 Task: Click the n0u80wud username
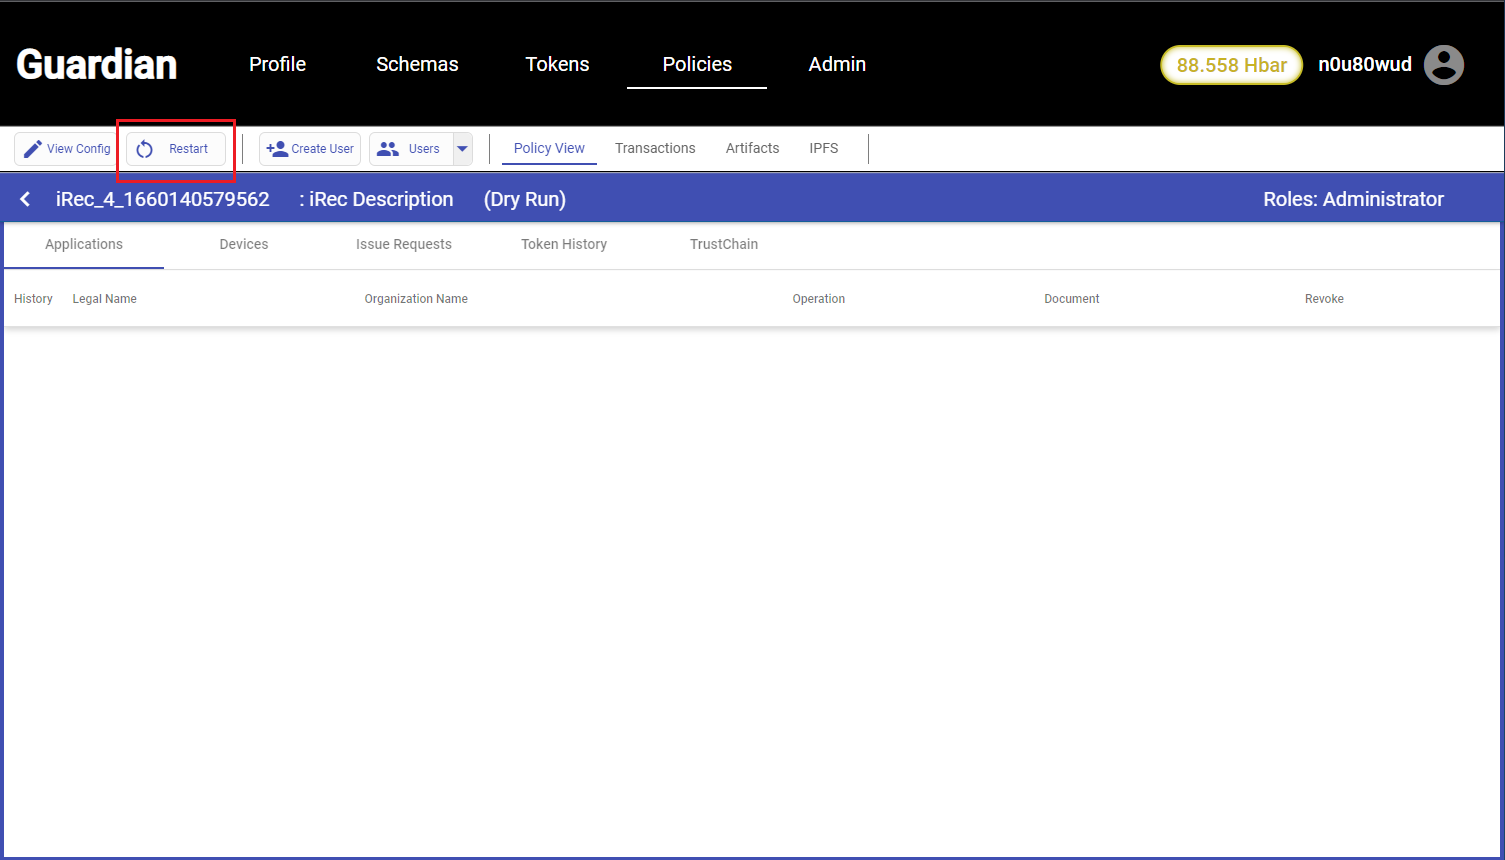pyautogui.click(x=1365, y=64)
